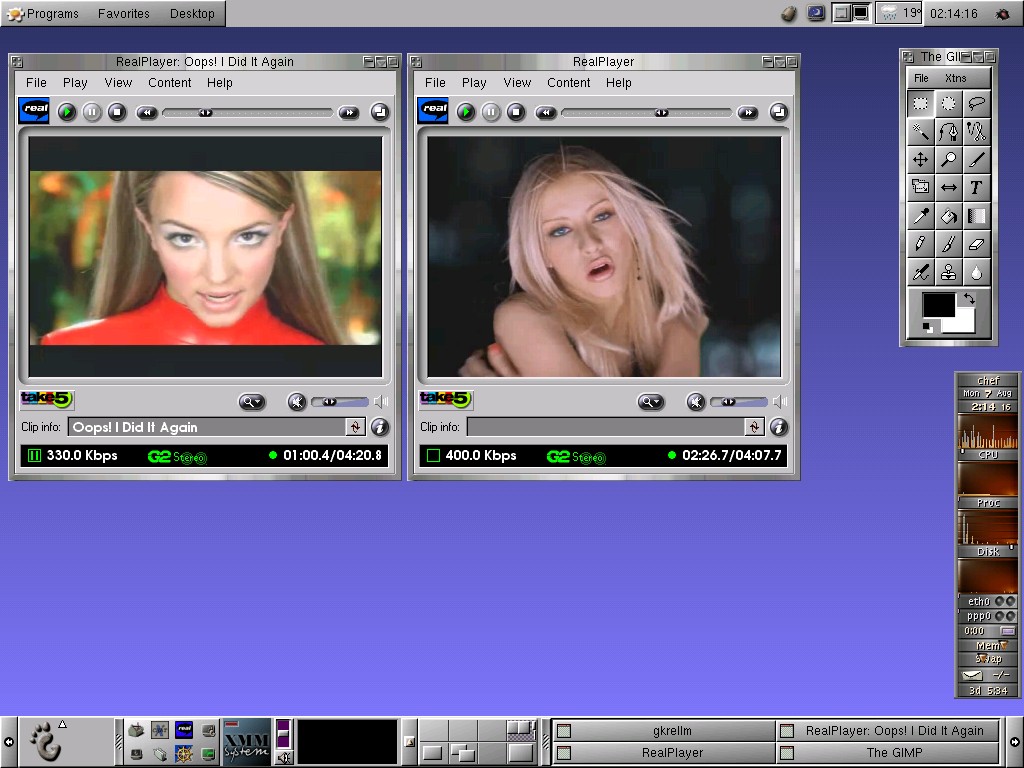Open Programs menu in top panel
The image size is (1024, 768).
point(44,13)
